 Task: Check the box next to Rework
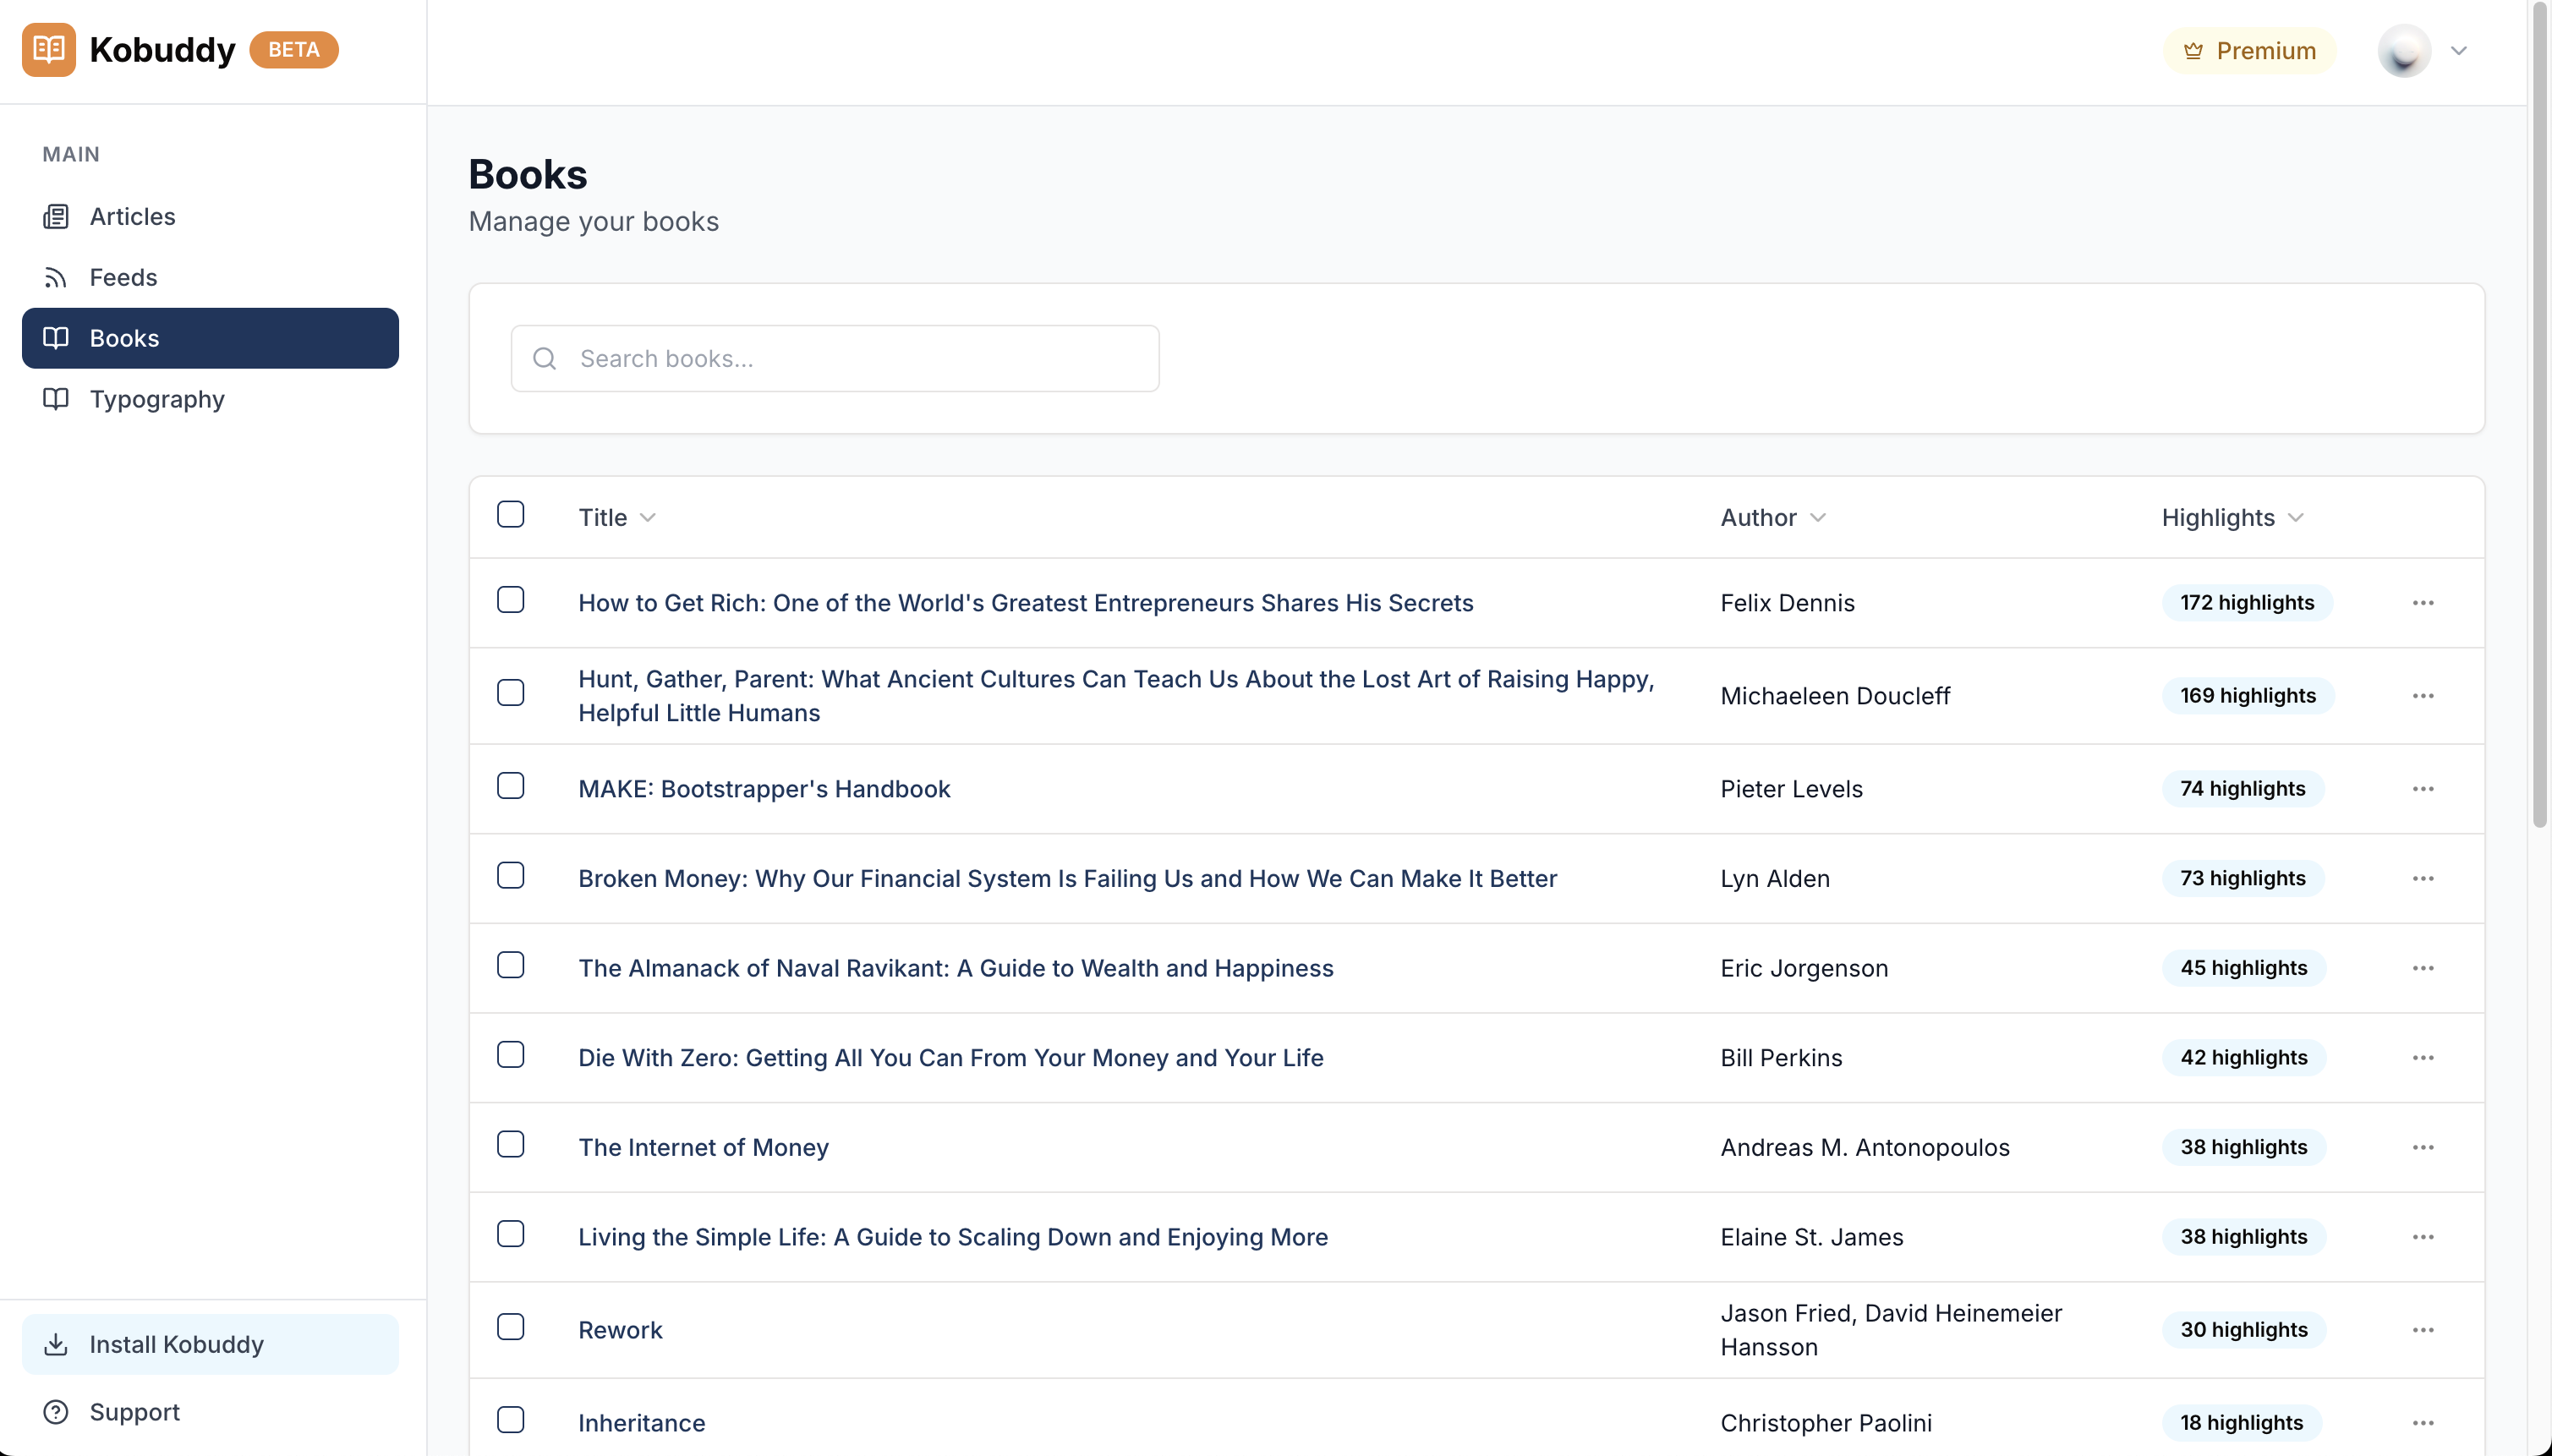pyautogui.click(x=510, y=1326)
